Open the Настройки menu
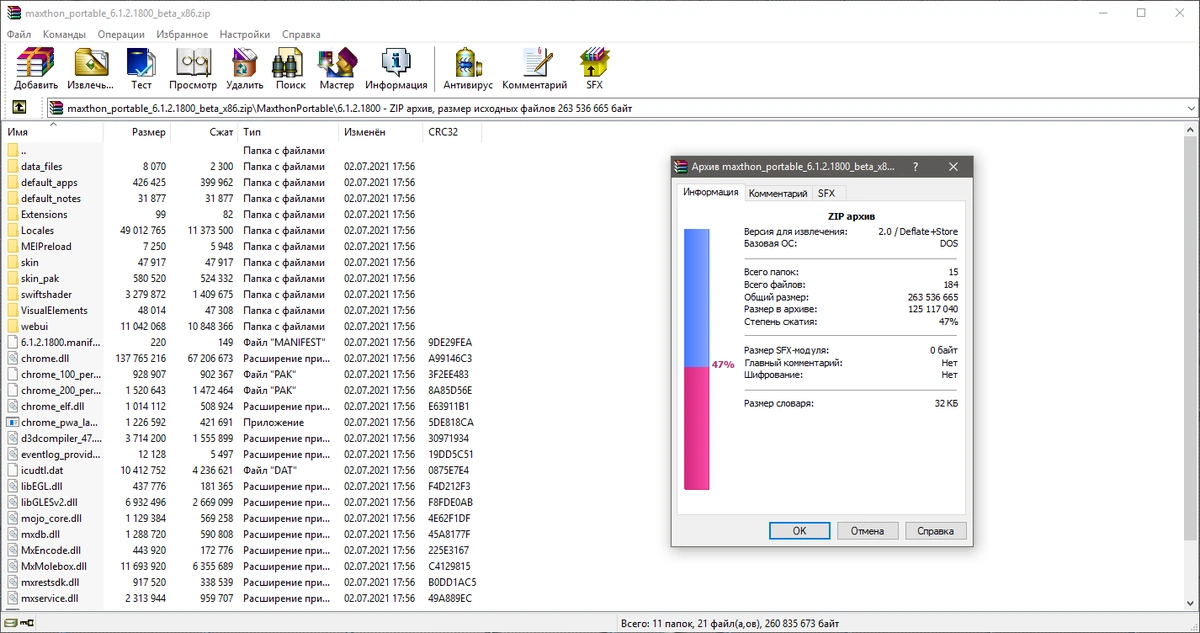Viewport: 1200px width, 633px height. [245, 34]
